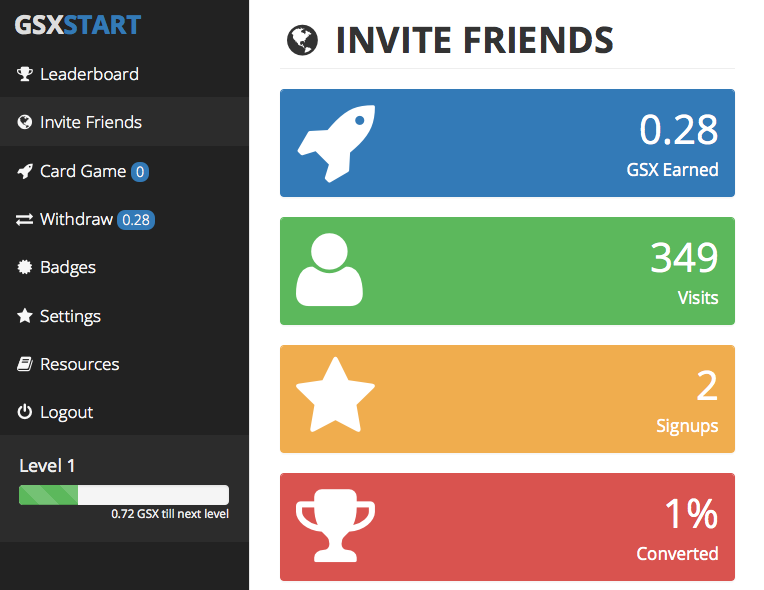Click the rocket icon beside Card Game
Image resolution: width=764 pixels, height=590 pixels.
(24, 171)
